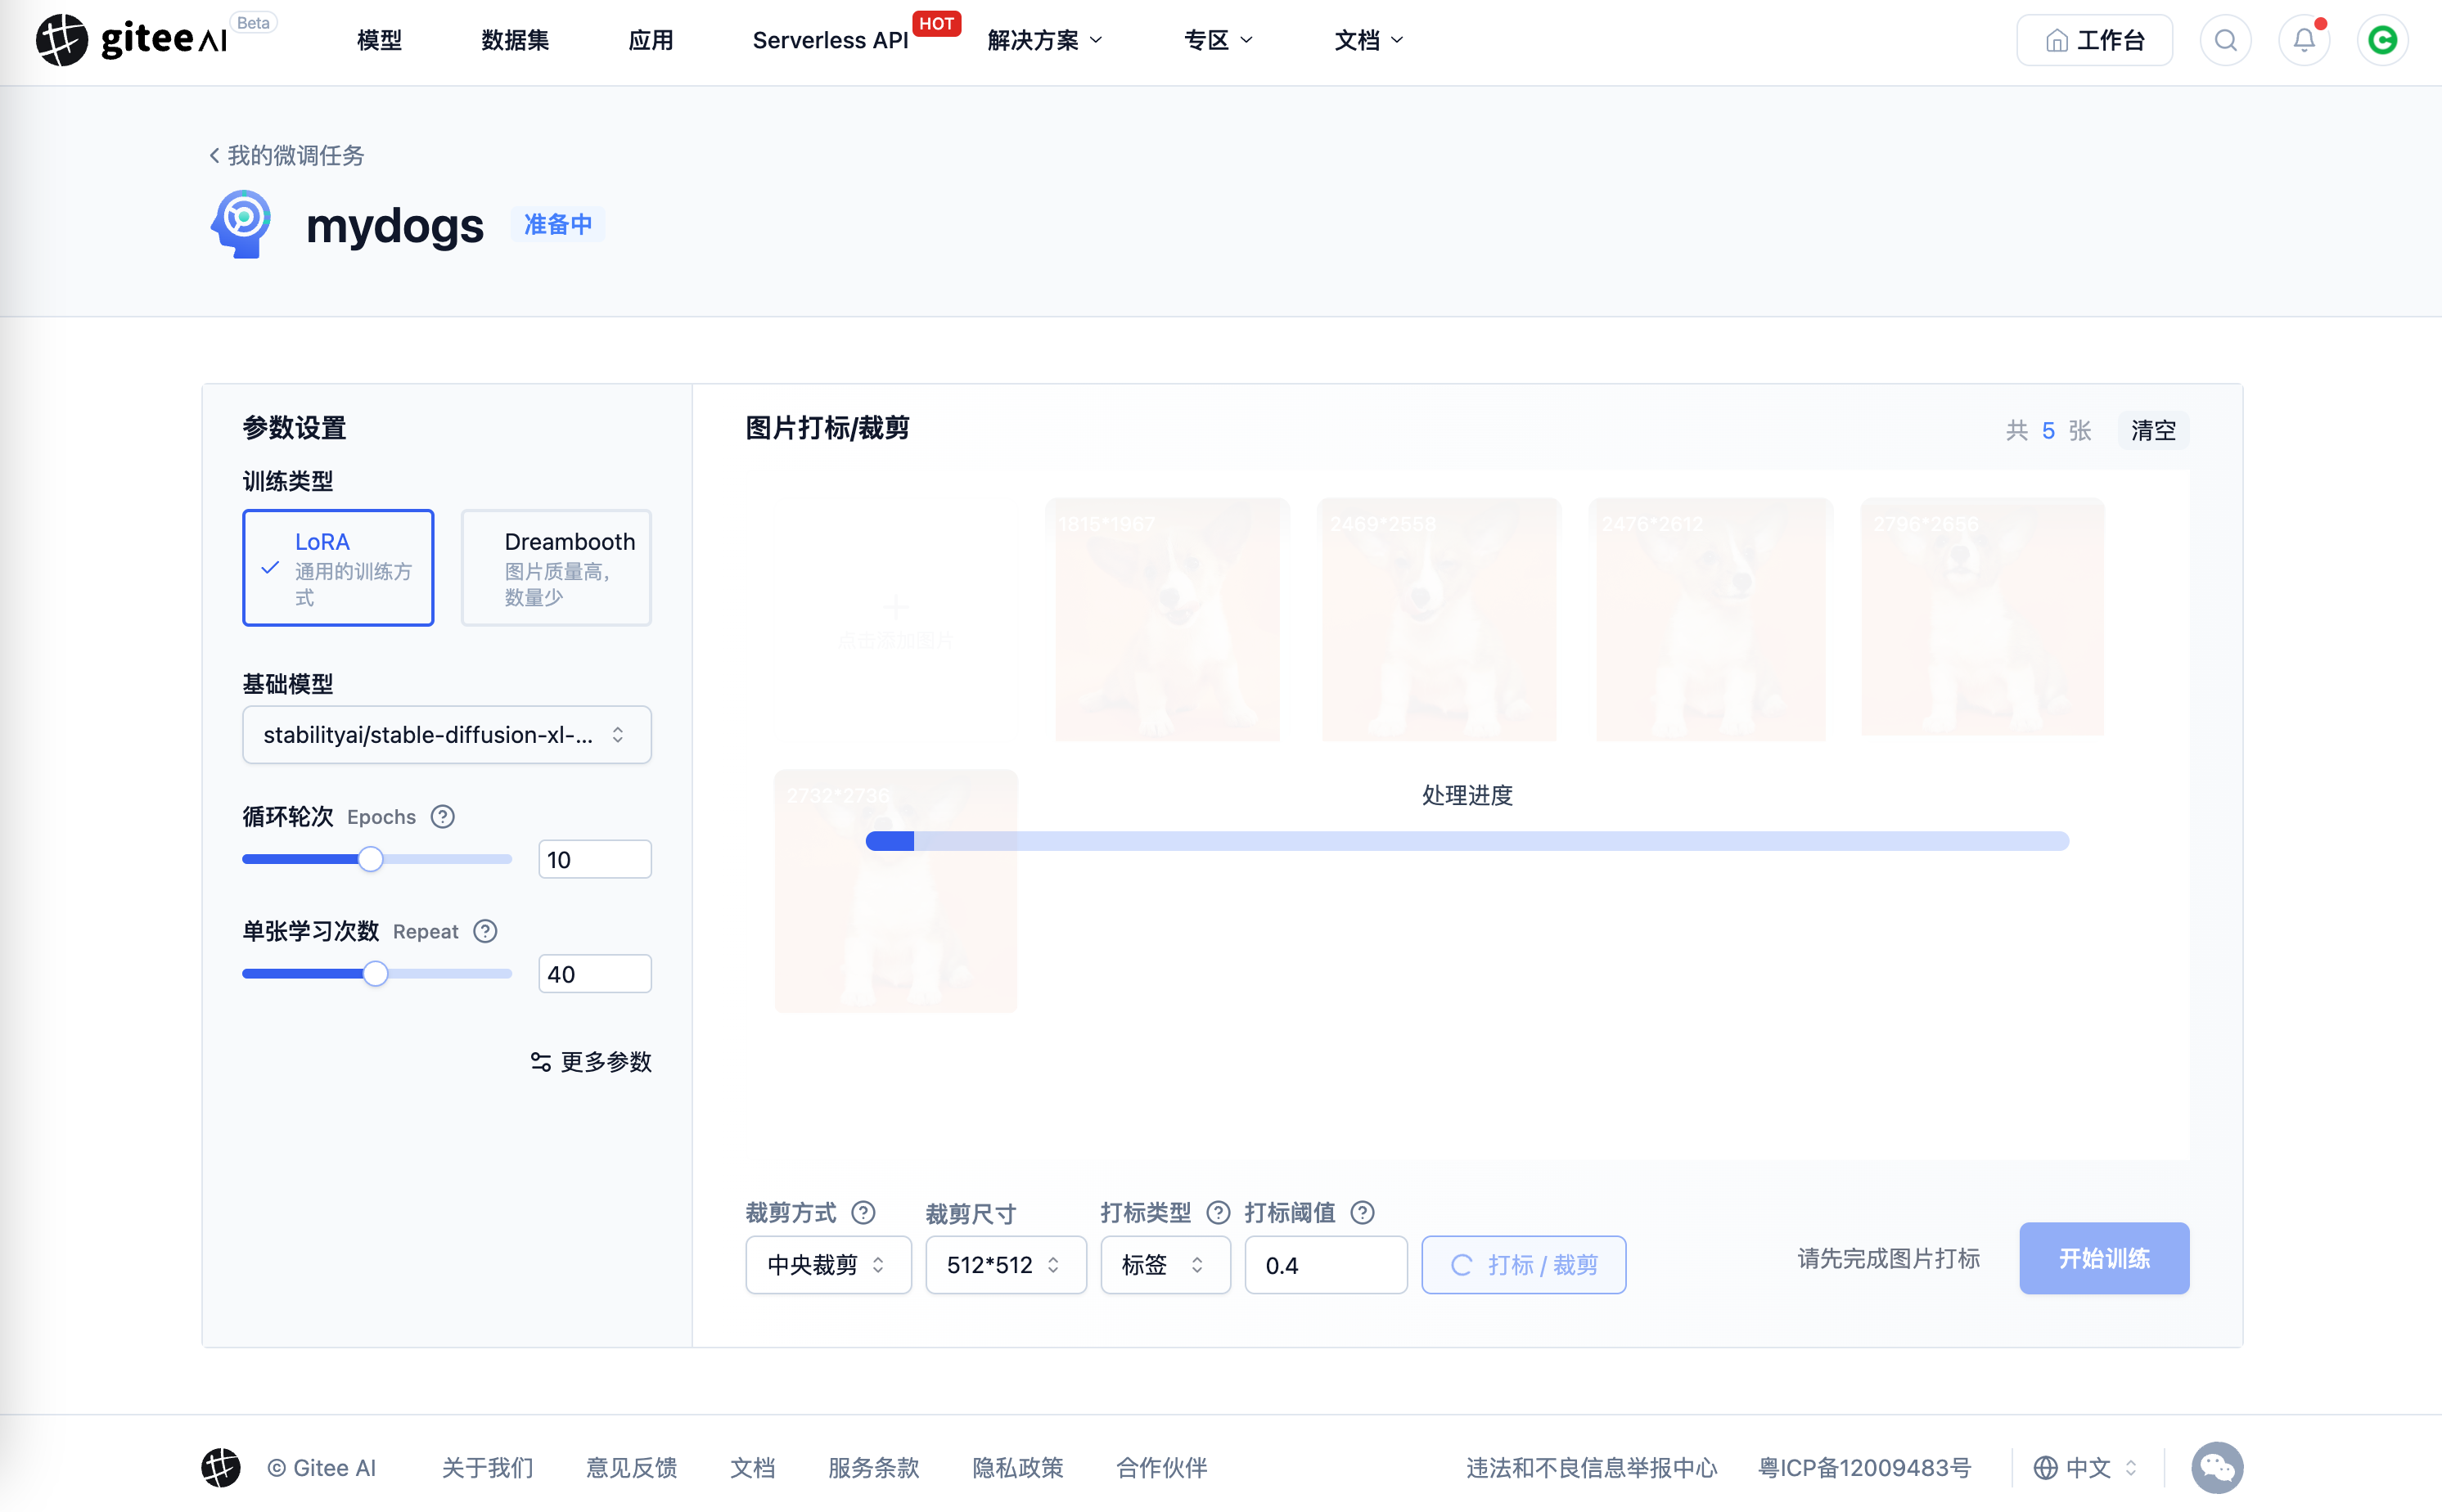The height and width of the screenshot is (1512, 2442).
Task: Open crop size dropdown 512*512
Action: point(1005,1265)
